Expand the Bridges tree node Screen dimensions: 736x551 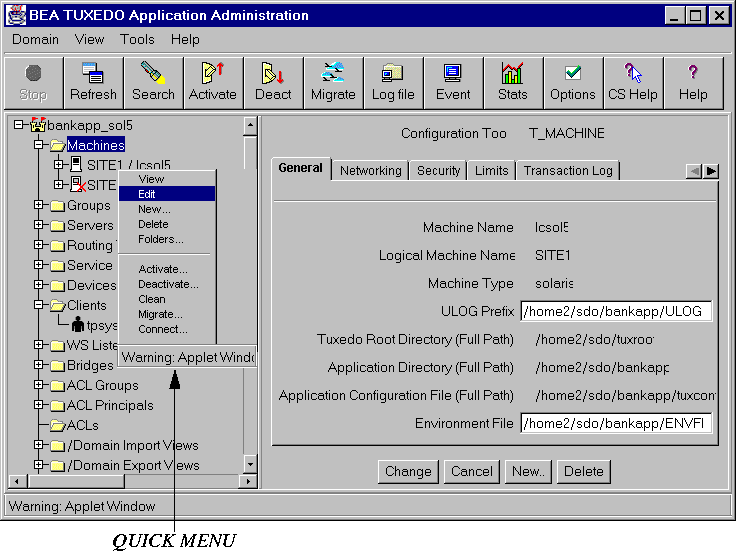click(38, 365)
